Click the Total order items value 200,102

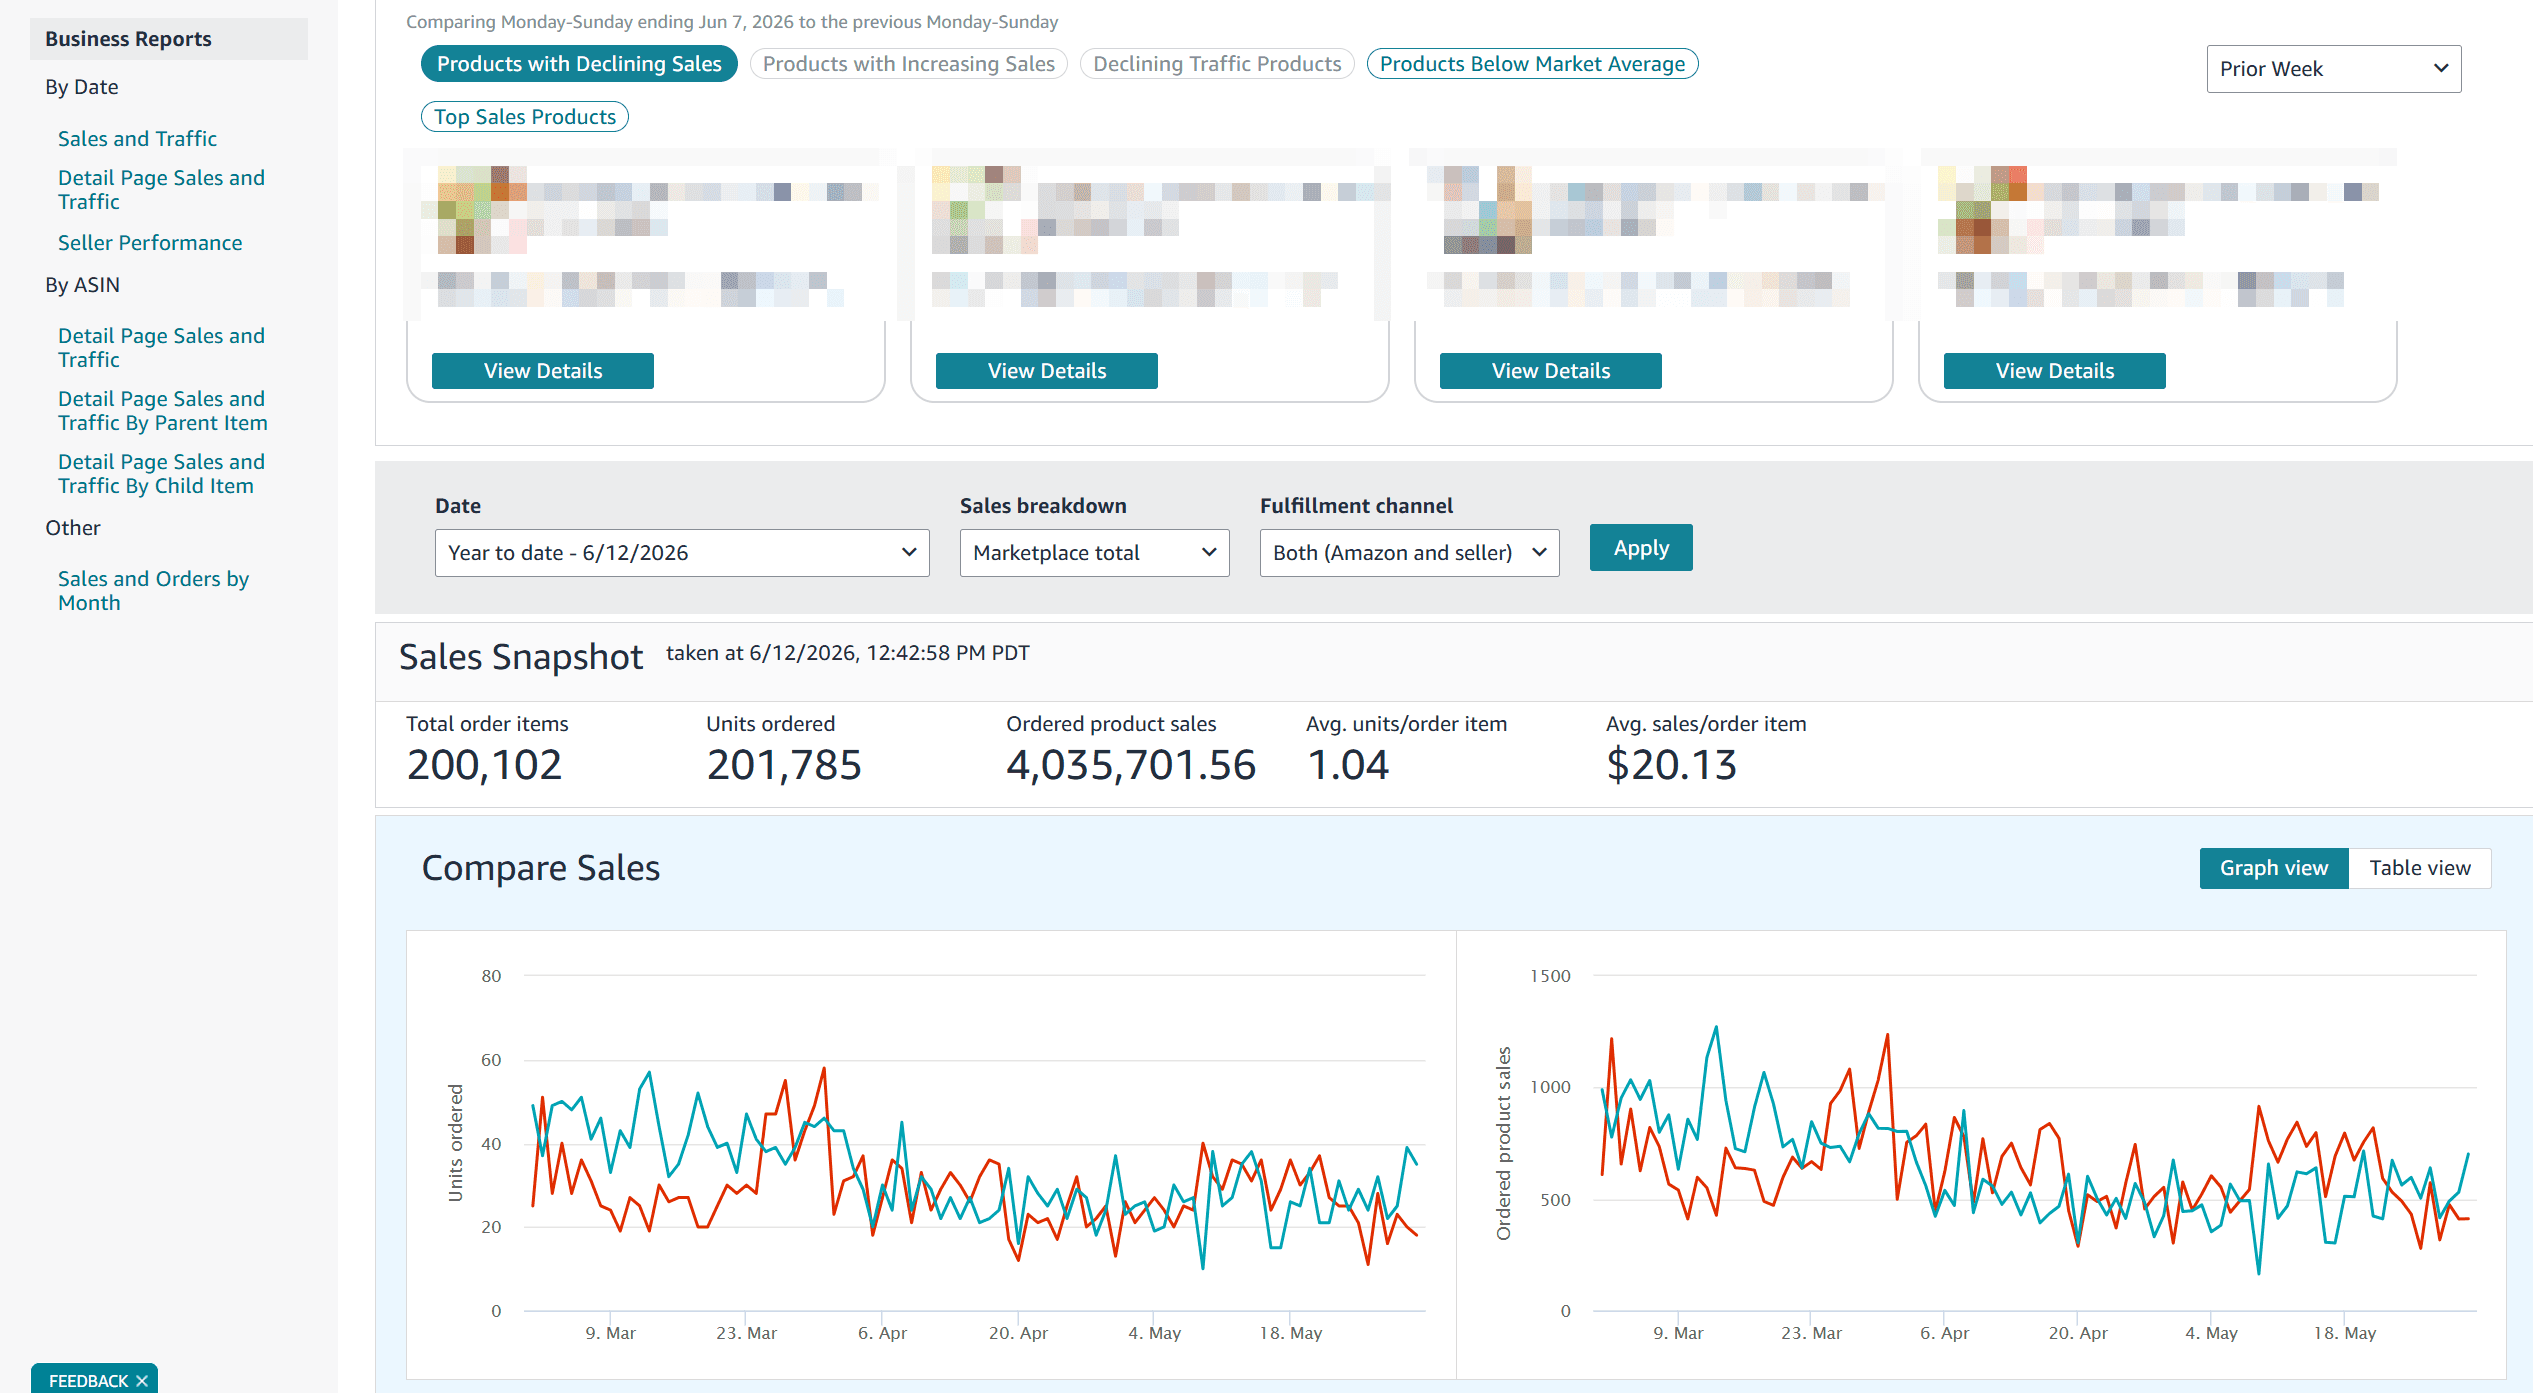click(484, 765)
